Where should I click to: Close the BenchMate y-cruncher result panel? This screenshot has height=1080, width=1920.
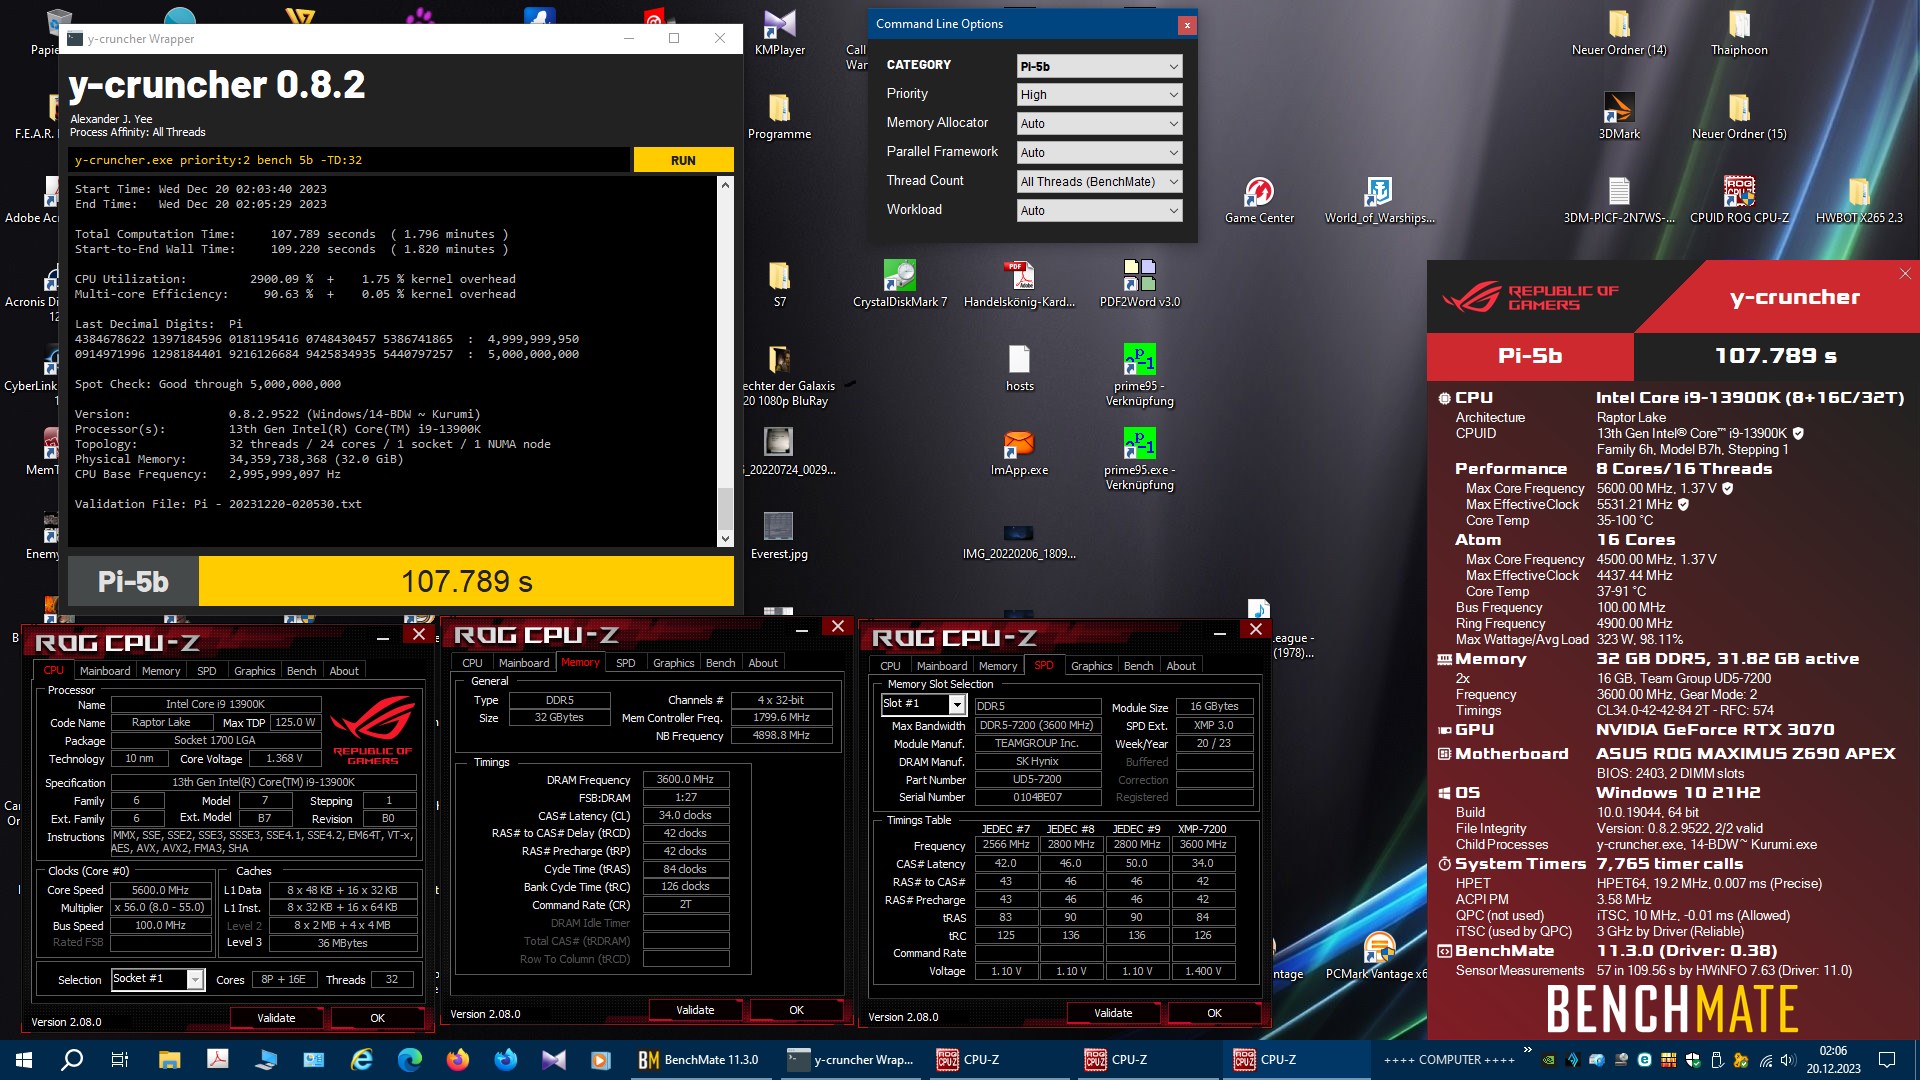pyautogui.click(x=1905, y=273)
